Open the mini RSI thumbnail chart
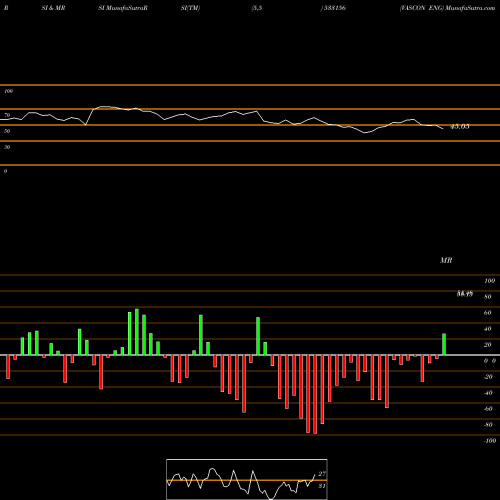Image resolution: width=500 pixels, height=500 pixels. (x=247, y=479)
